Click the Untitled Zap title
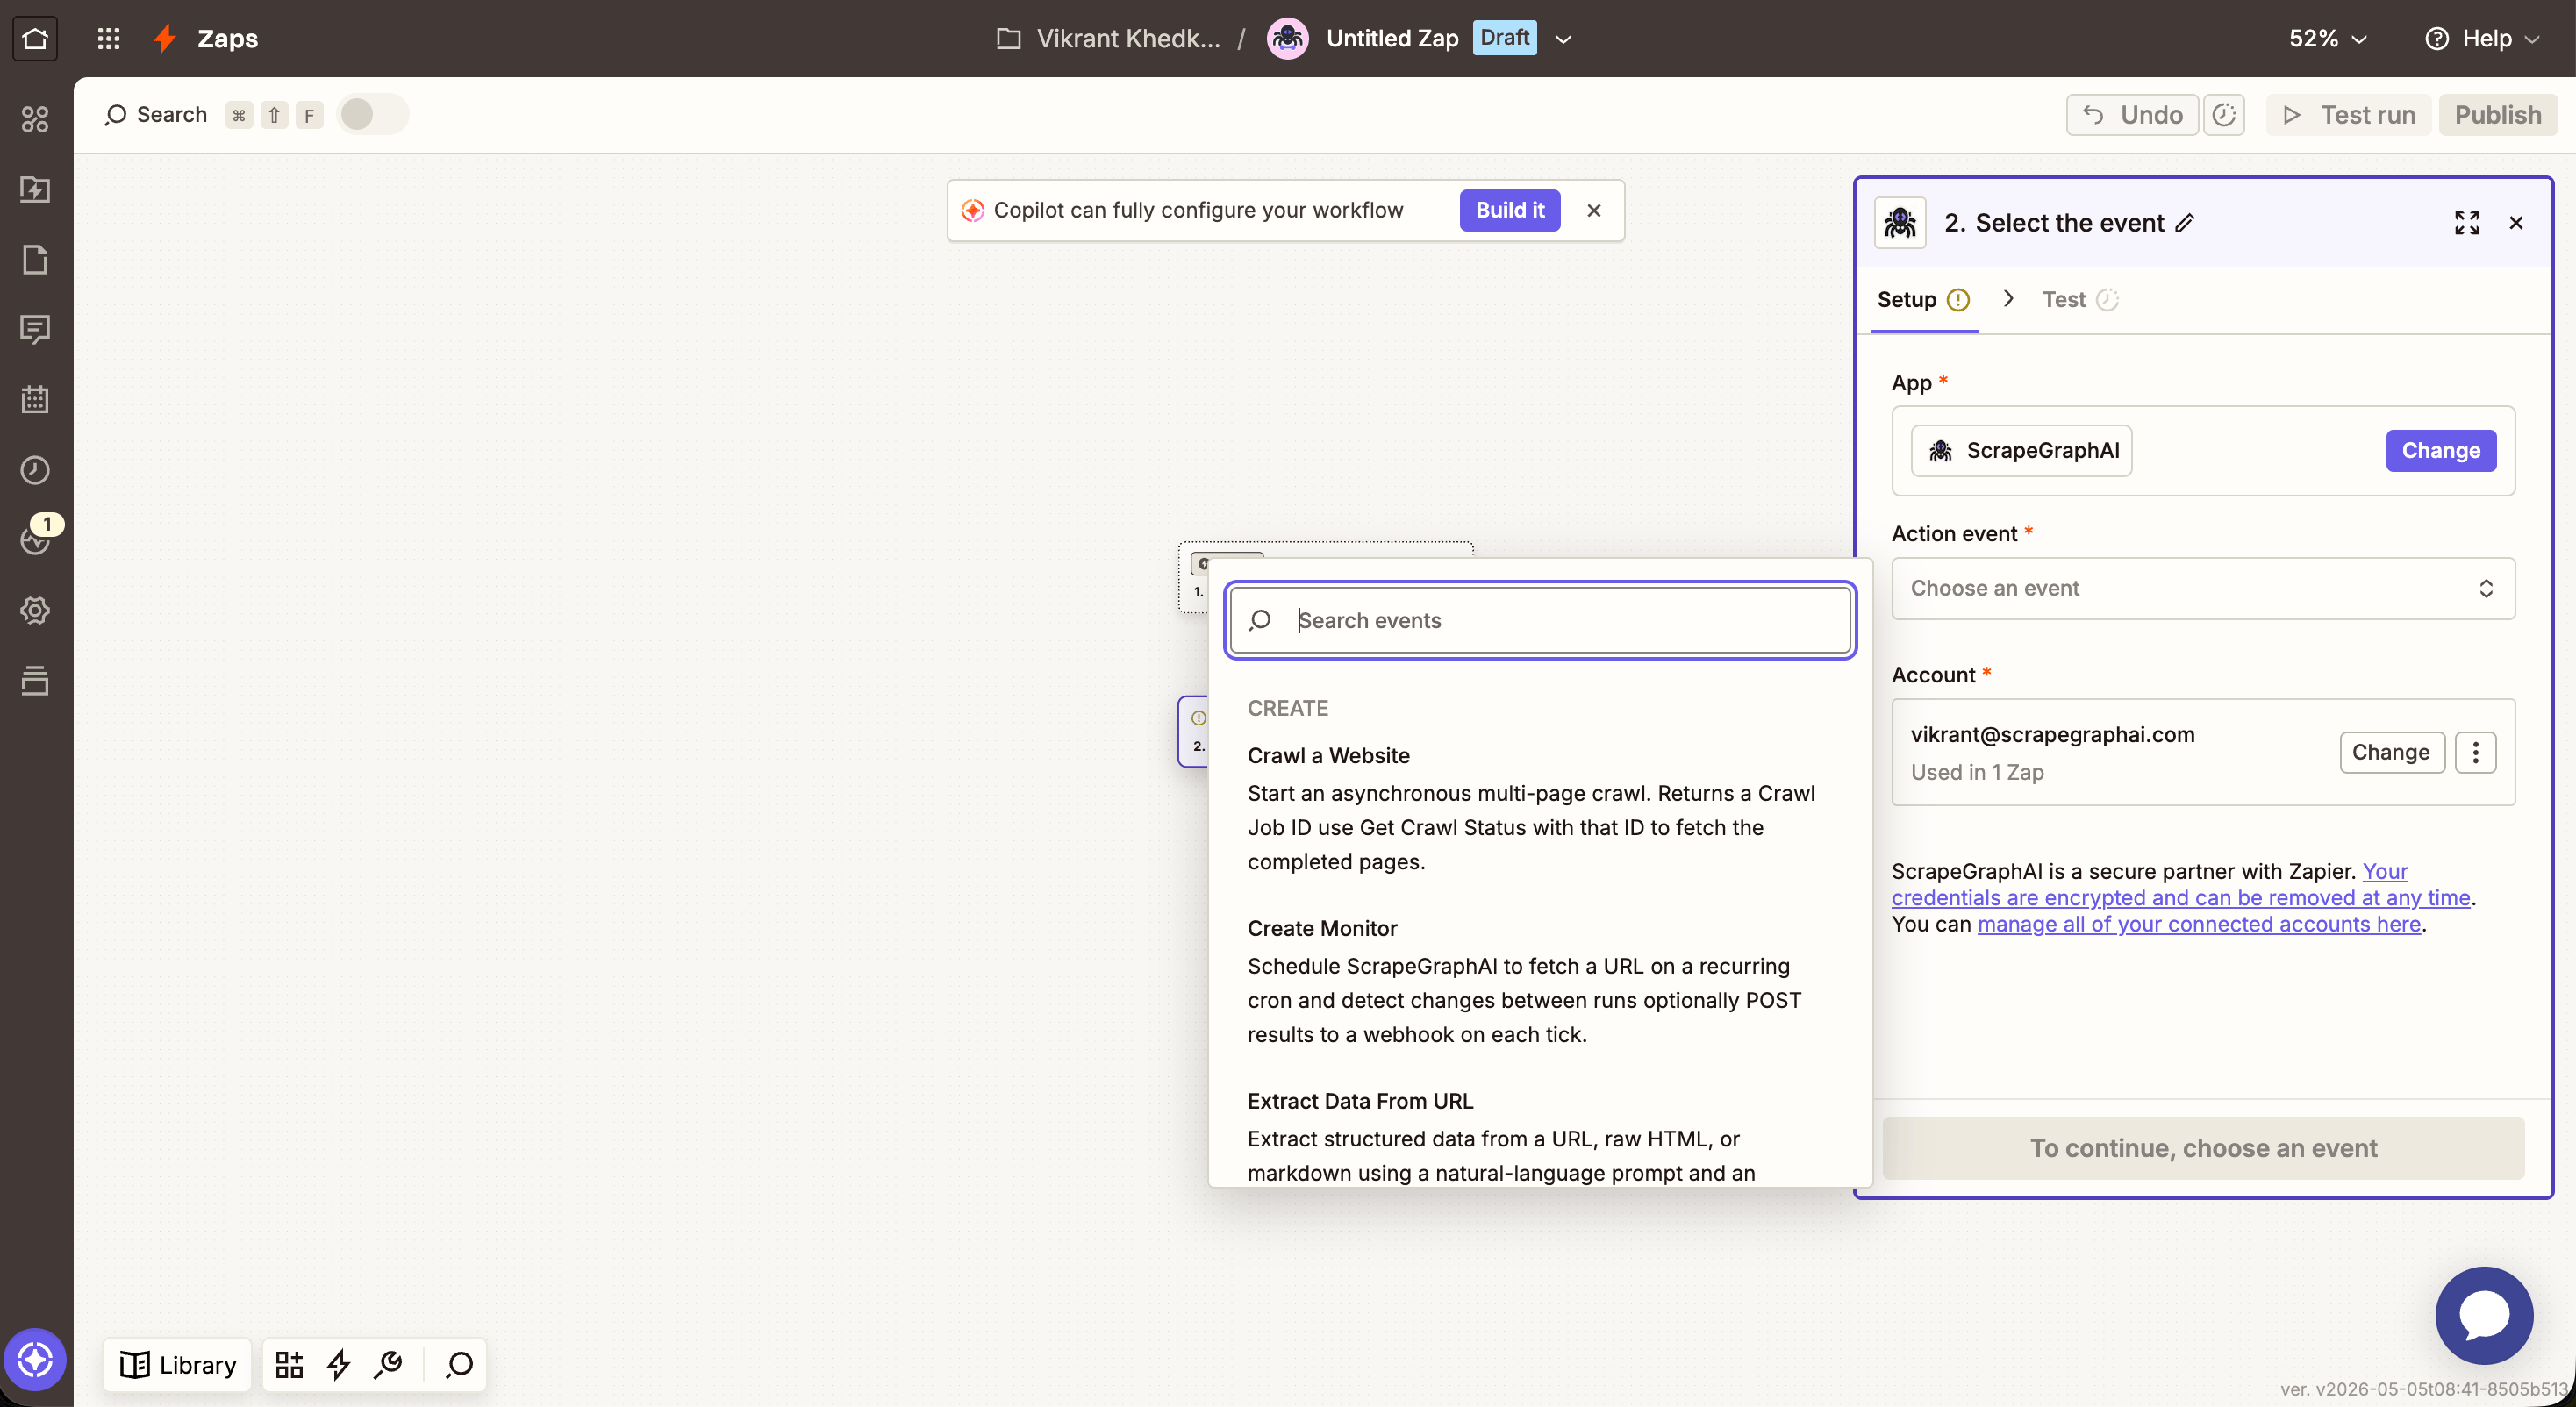The height and width of the screenshot is (1407, 2576). [1392, 38]
